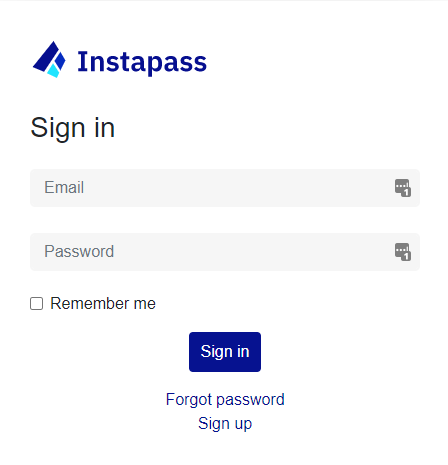Click the Instapass wordmark text
This screenshot has height=465, width=448.
[x=142, y=62]
